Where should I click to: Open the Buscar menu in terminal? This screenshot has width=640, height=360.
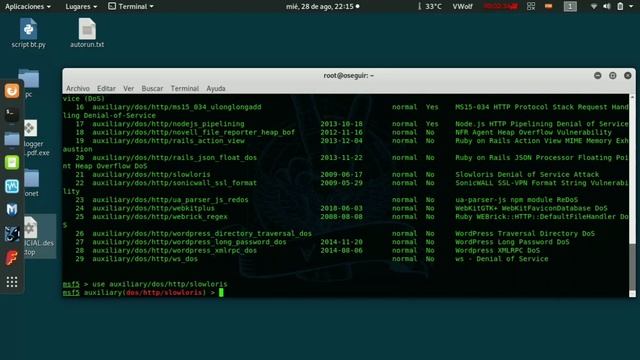pyautogui.click(x=152, y=89)
